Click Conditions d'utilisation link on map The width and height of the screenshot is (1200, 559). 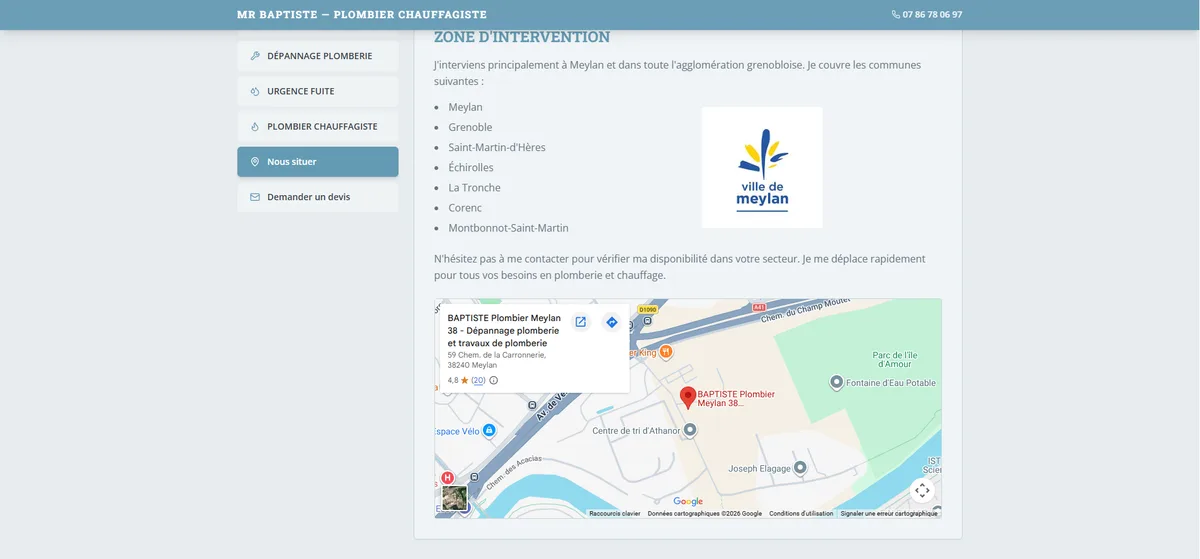tap(801, 513)
